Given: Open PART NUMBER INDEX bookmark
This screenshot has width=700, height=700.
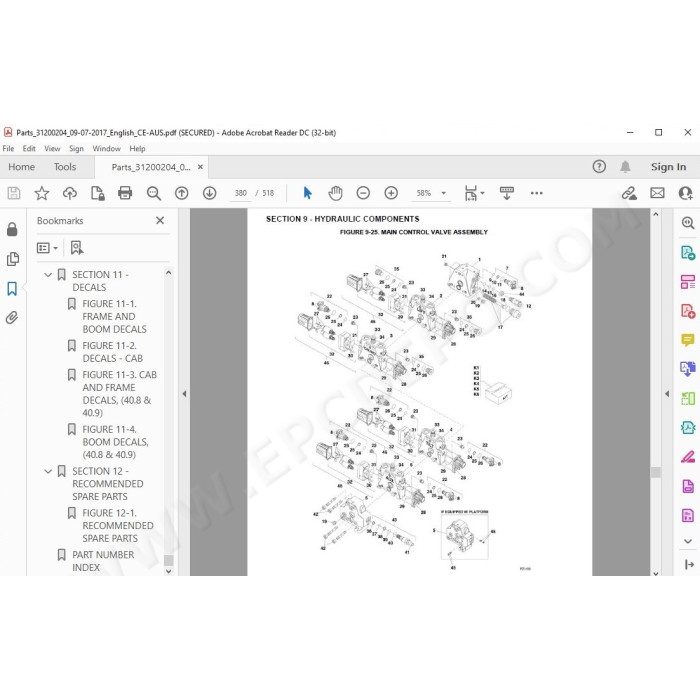Looking at the screenshot, I should pyautogui.click(x=103, y=561).
